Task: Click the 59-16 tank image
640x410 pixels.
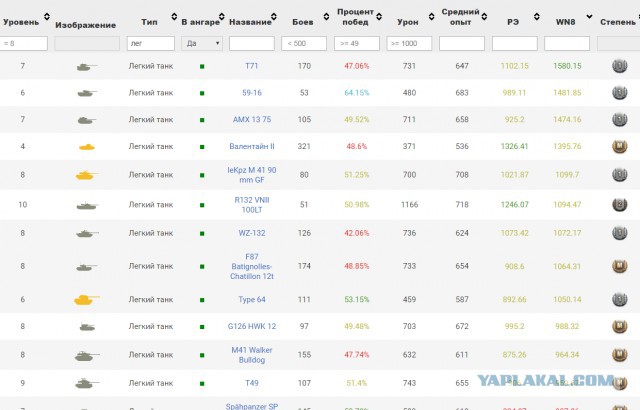Action: tap(87, 93)
